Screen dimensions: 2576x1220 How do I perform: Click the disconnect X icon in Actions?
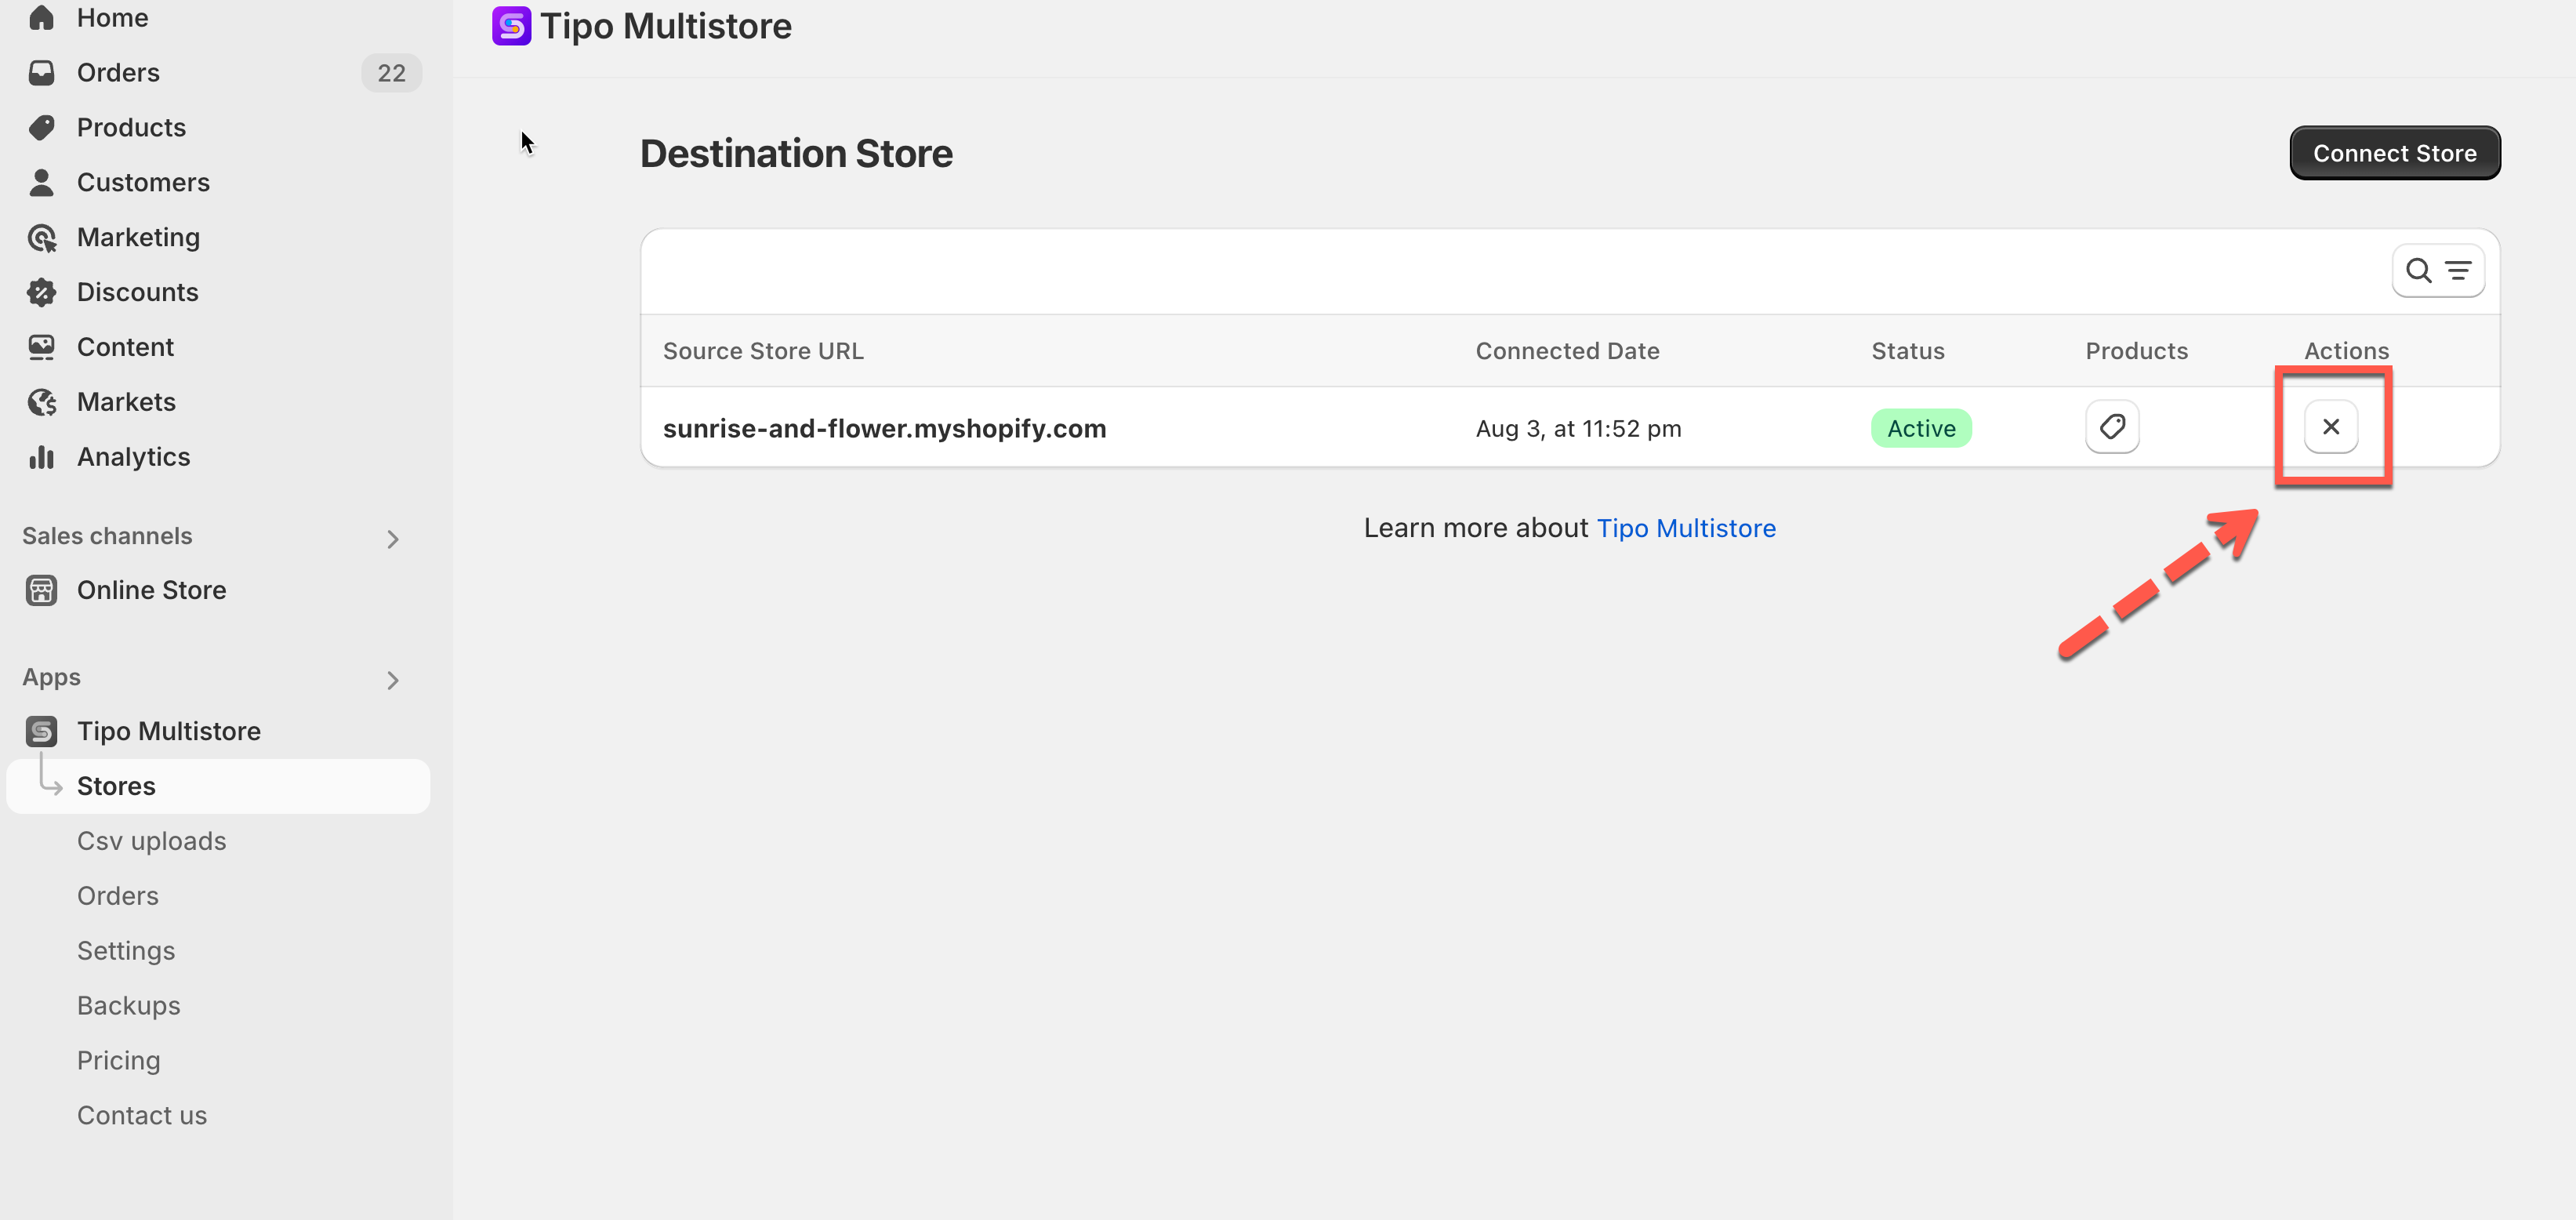click(x=2330, y=427)
